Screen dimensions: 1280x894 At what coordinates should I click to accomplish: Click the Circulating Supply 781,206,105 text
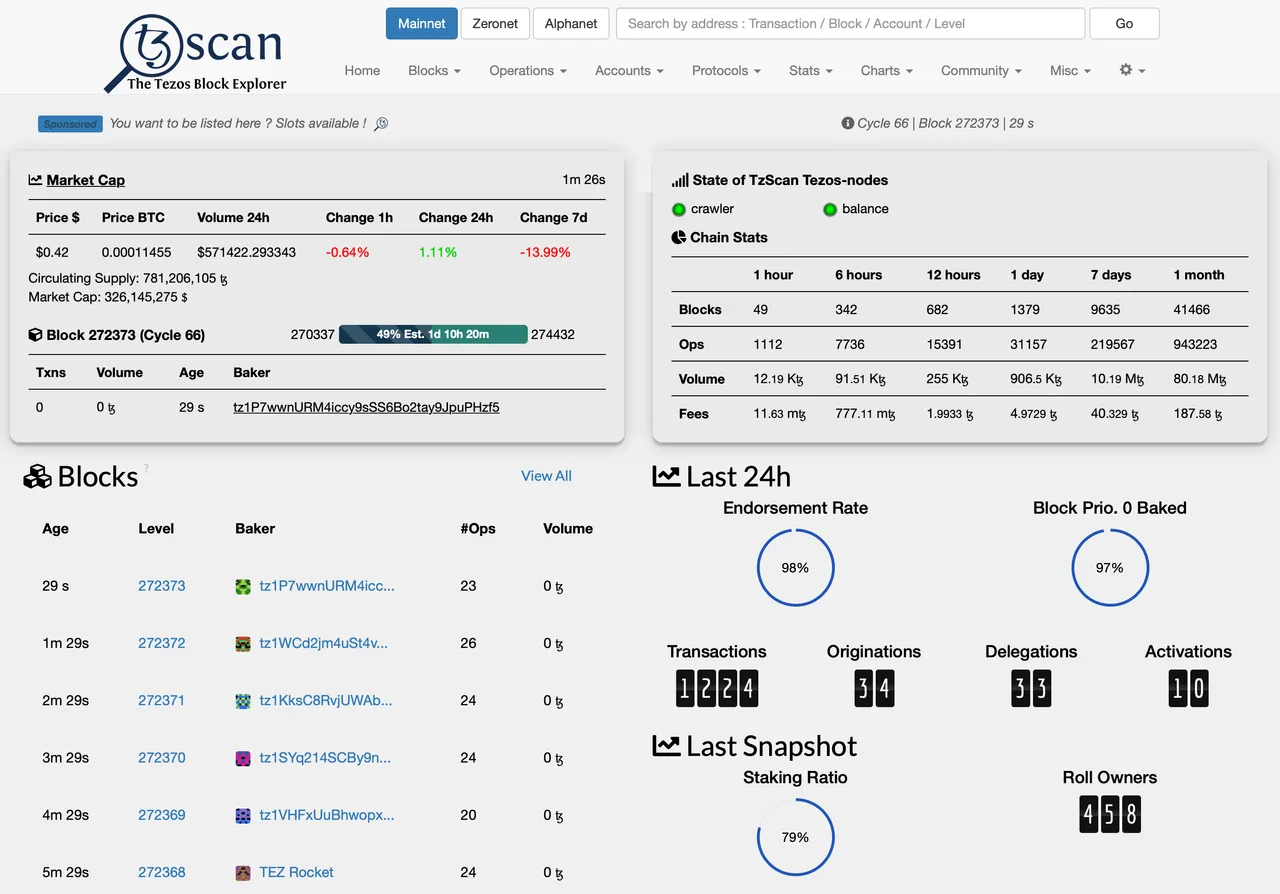[x=128, y=278]
